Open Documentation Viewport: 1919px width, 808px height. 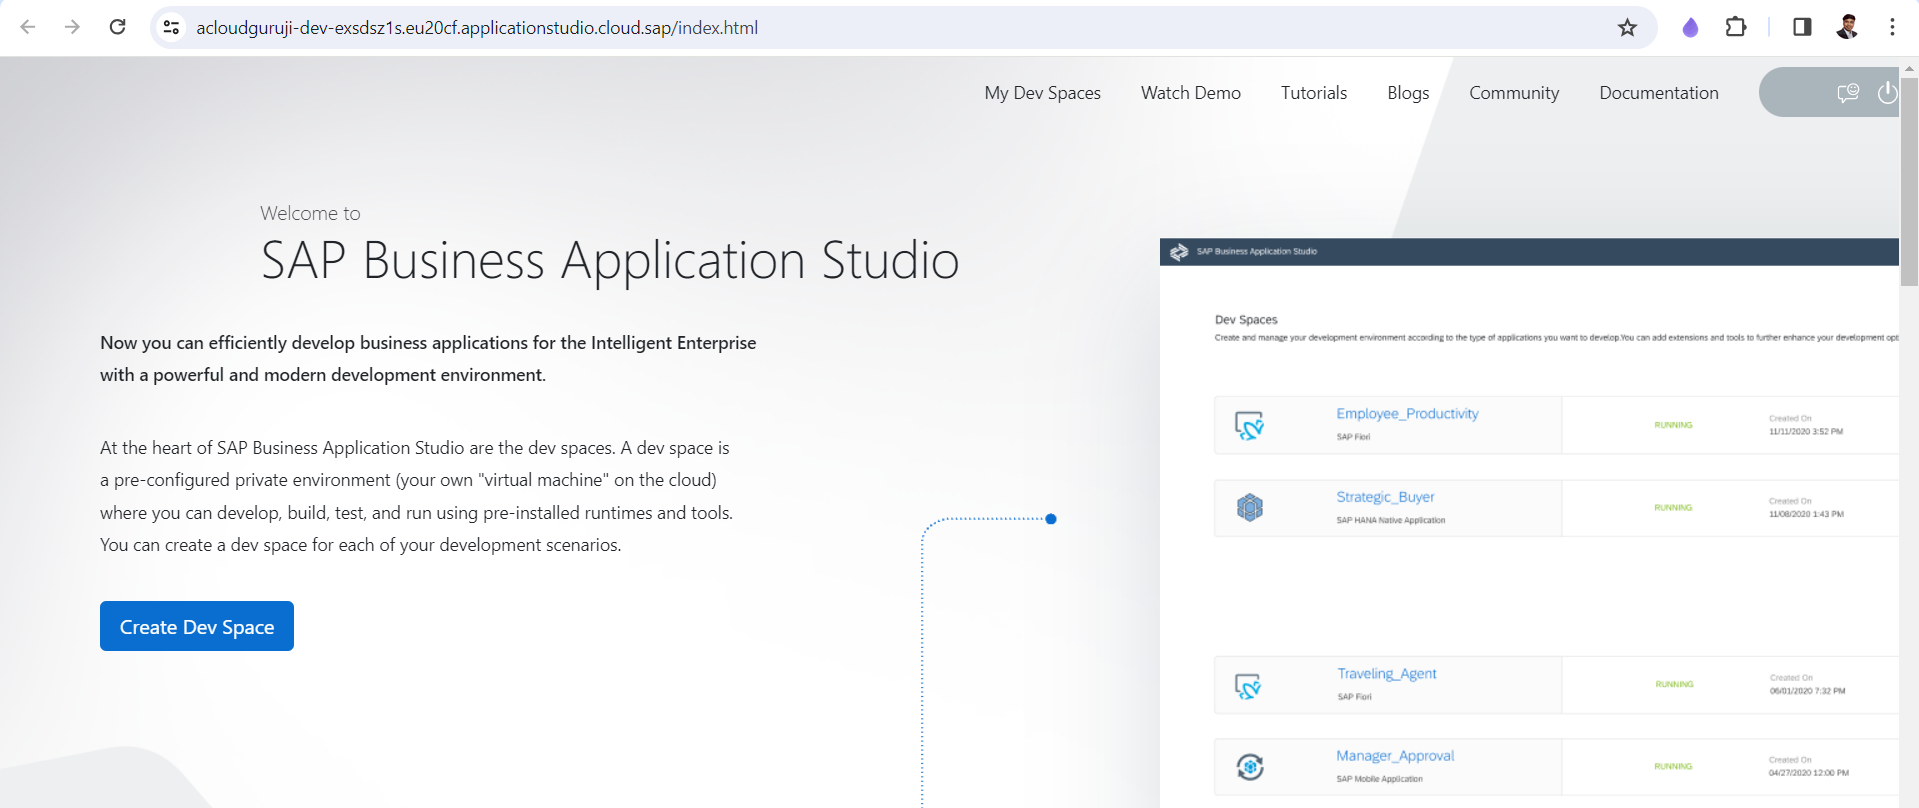(x=1658, y=93)
